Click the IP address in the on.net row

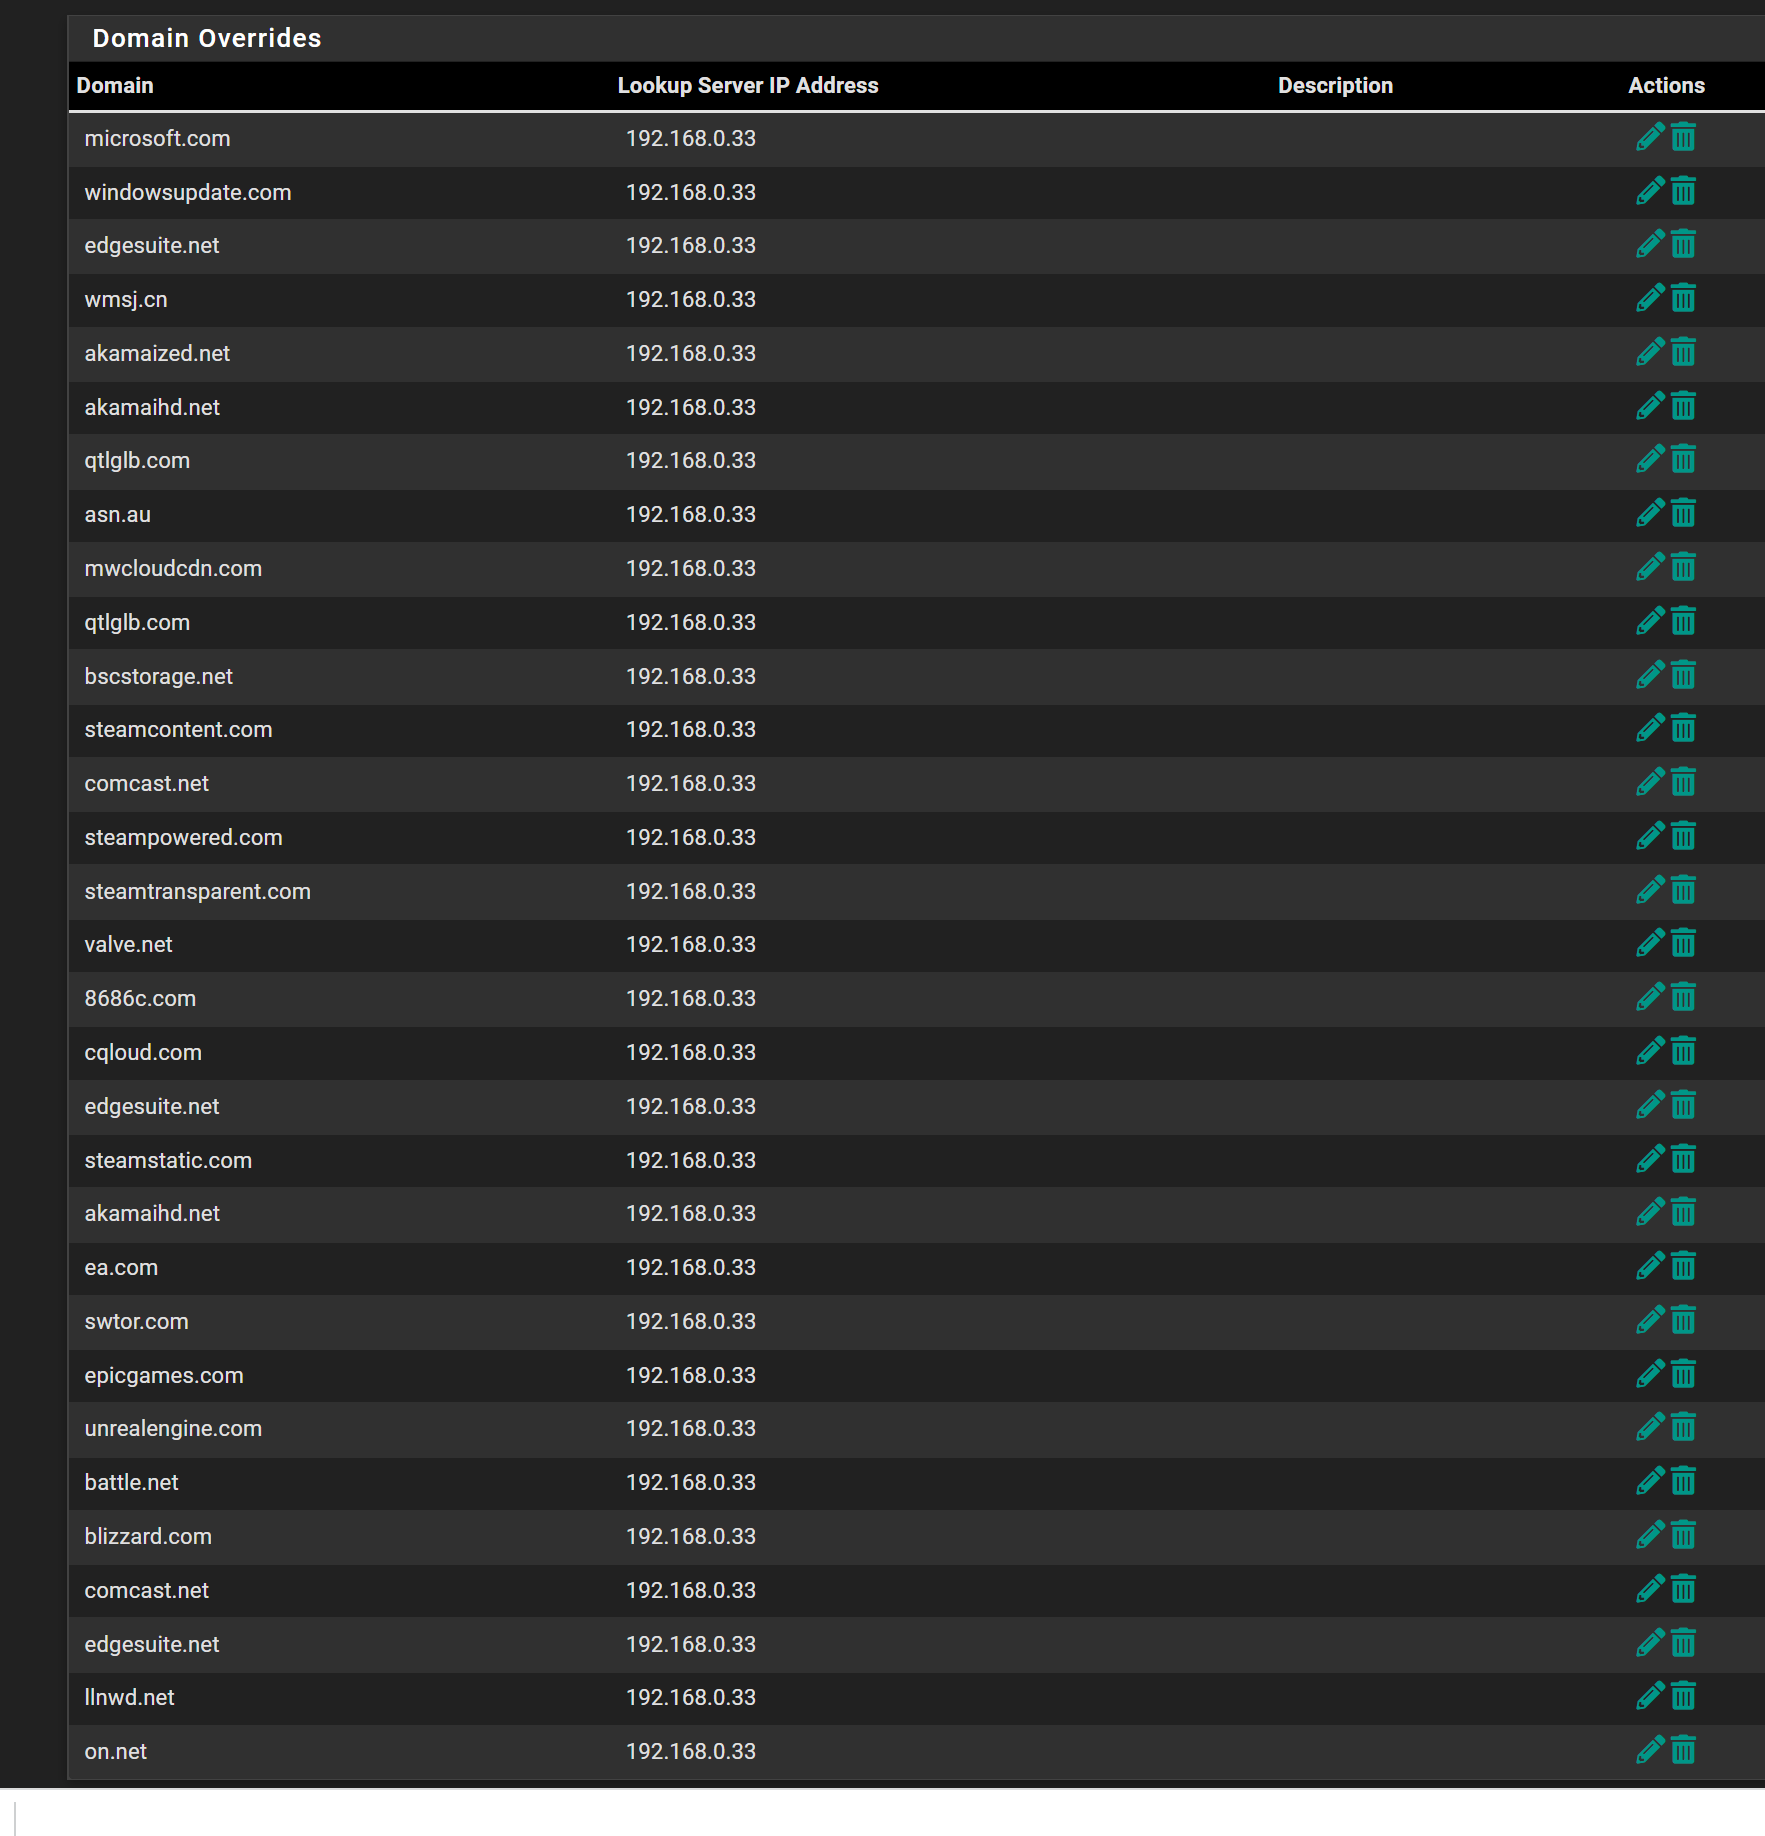tap(691, 1751)
